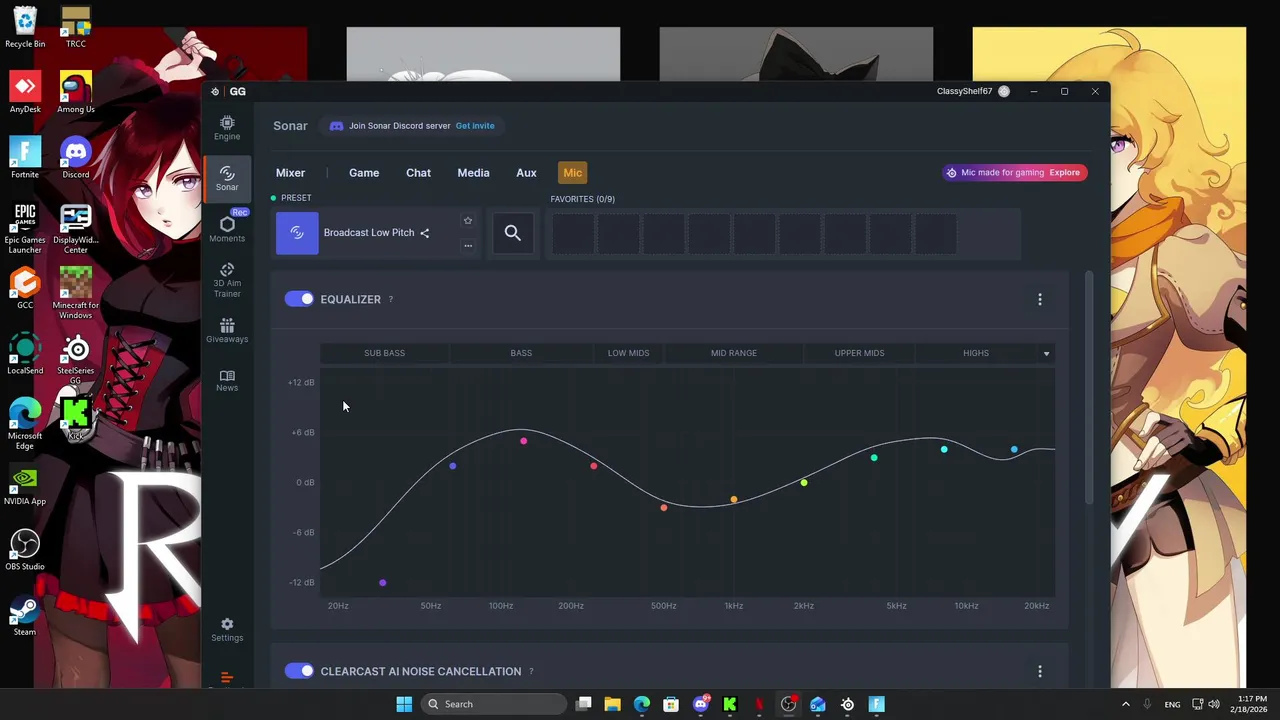Screen dimensions: 1280x720
Task: Select the UPPER MIDS band header
Action: click(859, 353)
